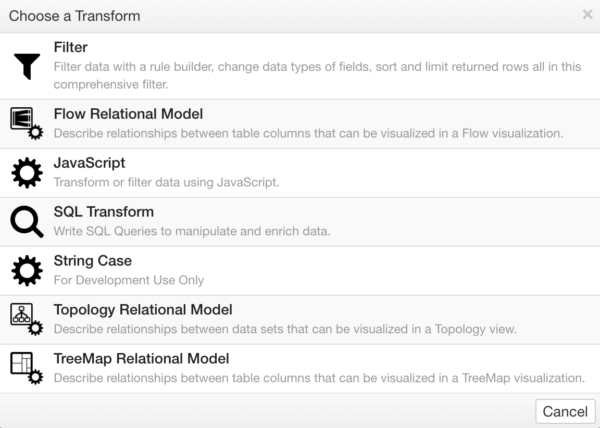600x428 pixels.
Task: Click the Filter funnel icon
Action: pyautogui.click(x=27, y=67)
